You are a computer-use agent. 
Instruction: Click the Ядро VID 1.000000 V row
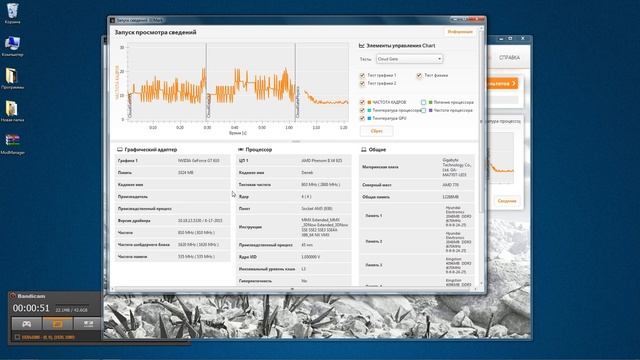click(x=294, y=257)
